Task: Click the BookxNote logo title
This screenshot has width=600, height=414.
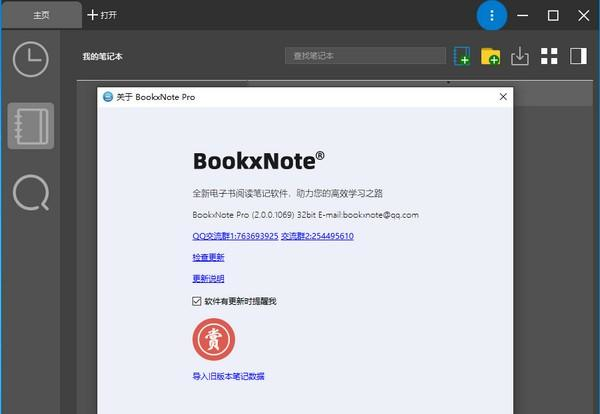Action: click(x=259, y=161)
